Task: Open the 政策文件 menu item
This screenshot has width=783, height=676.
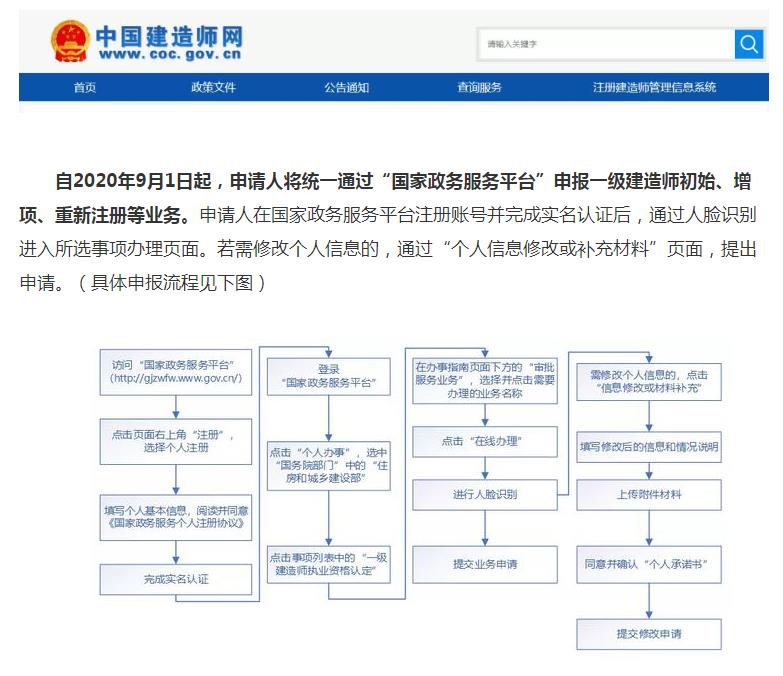Action: tap(213, 87)
